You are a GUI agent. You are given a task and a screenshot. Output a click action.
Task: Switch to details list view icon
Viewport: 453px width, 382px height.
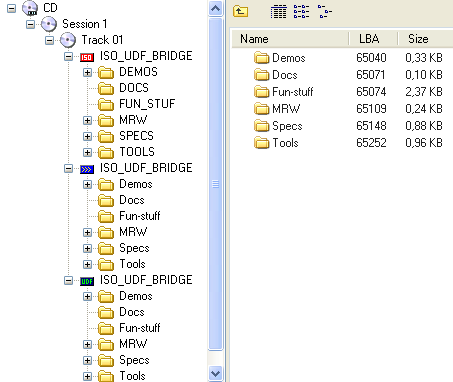pos(278,12)
